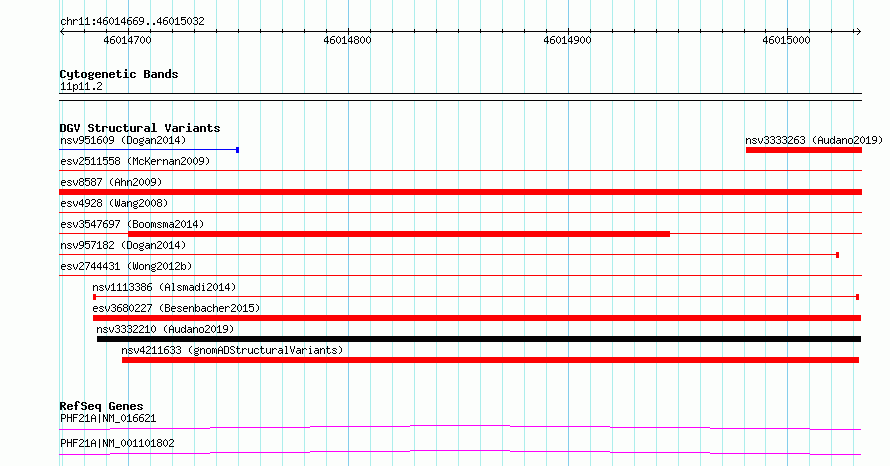Click the red nsv3333263 variant bar
Image resolution: width=890 pixels, height=466 pixels.
pyautogui.click(x=804, y=150)
